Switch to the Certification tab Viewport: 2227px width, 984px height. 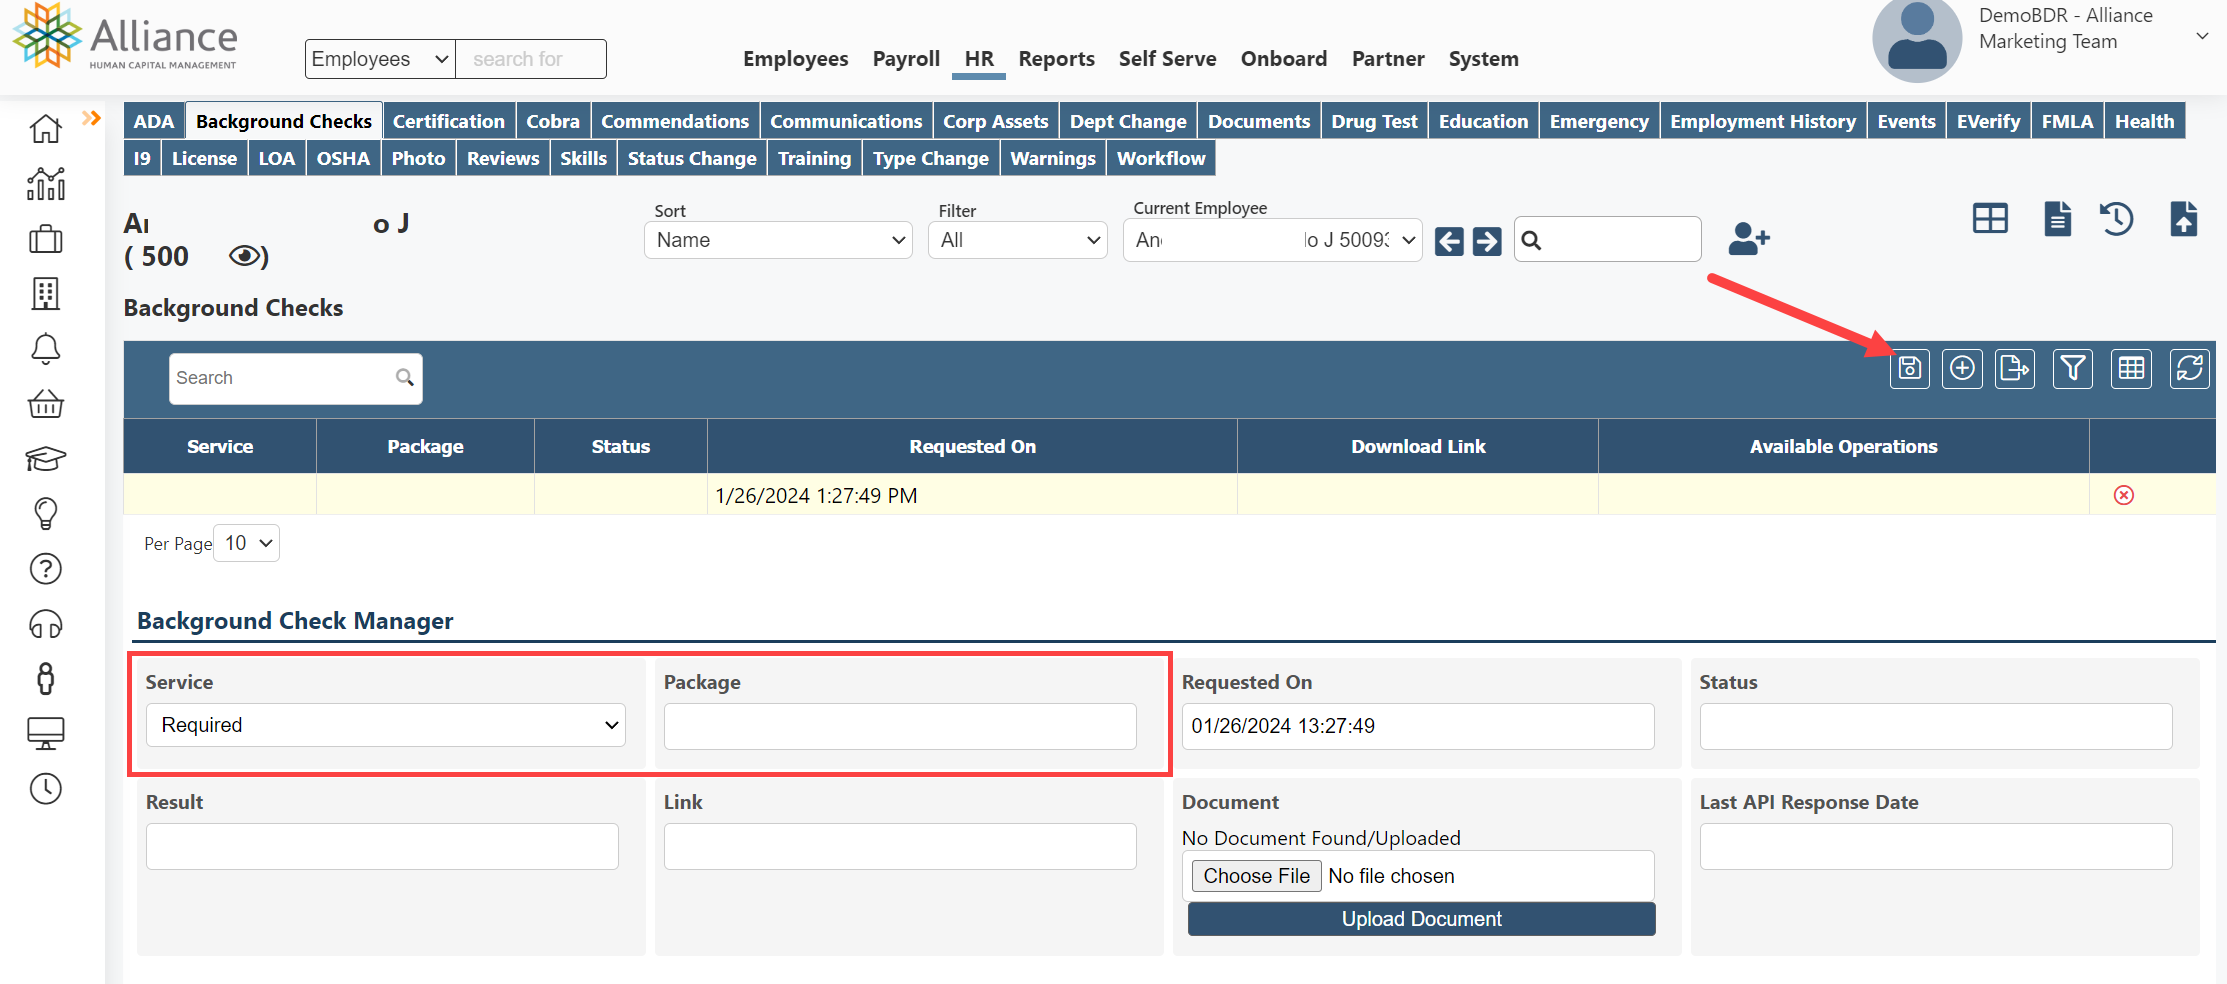pos(449,121)
